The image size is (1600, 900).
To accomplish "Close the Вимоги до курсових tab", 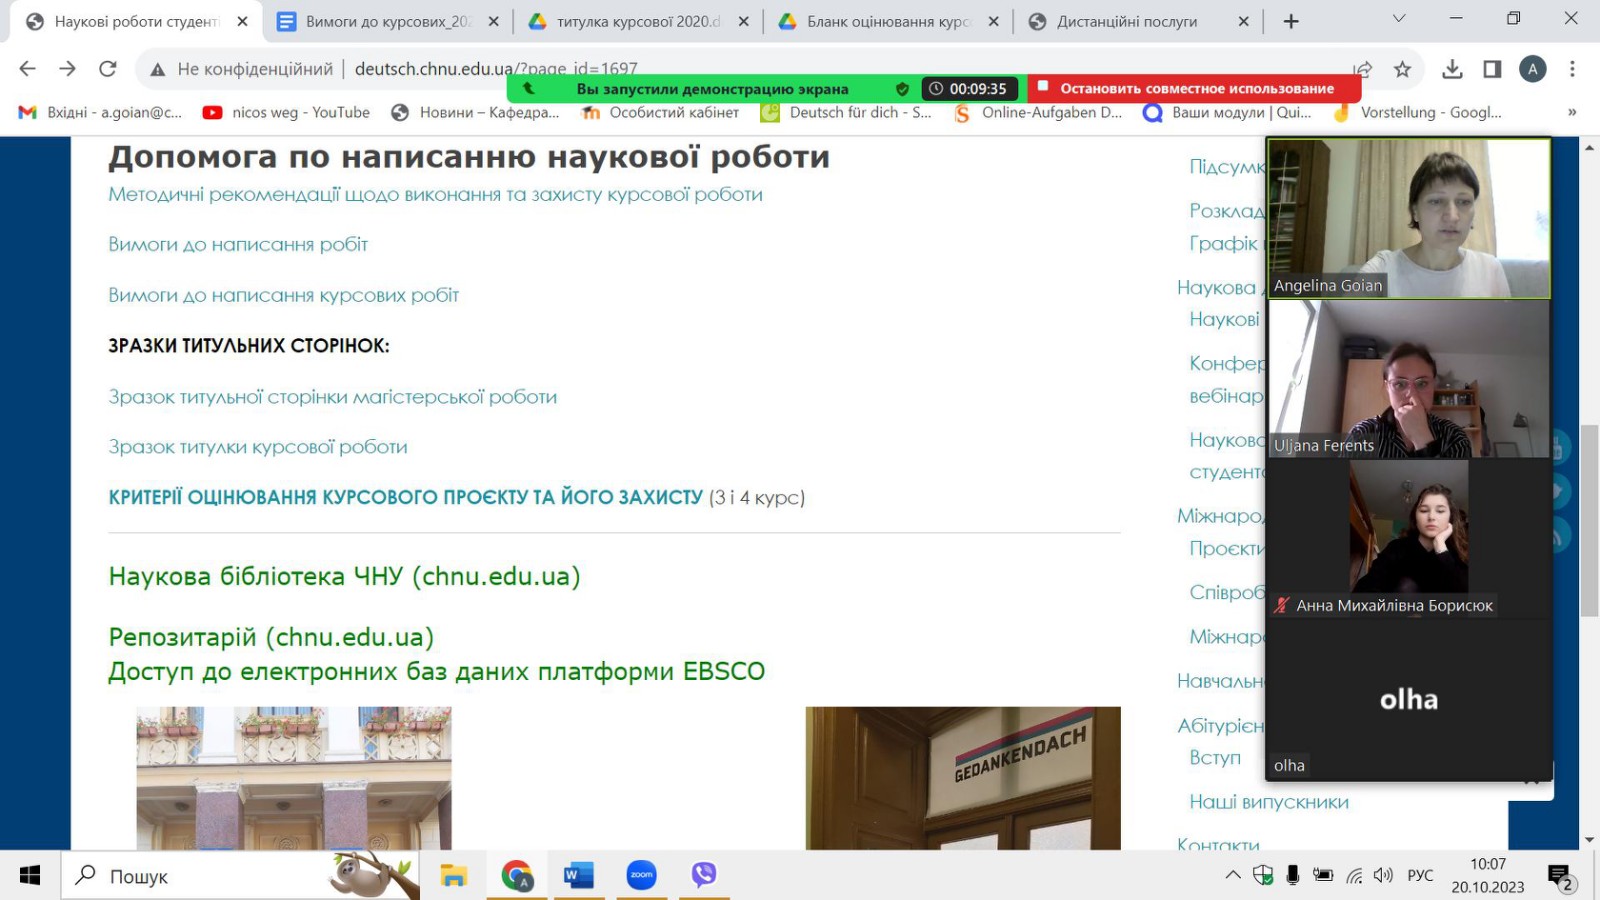I will click(493, 21).
